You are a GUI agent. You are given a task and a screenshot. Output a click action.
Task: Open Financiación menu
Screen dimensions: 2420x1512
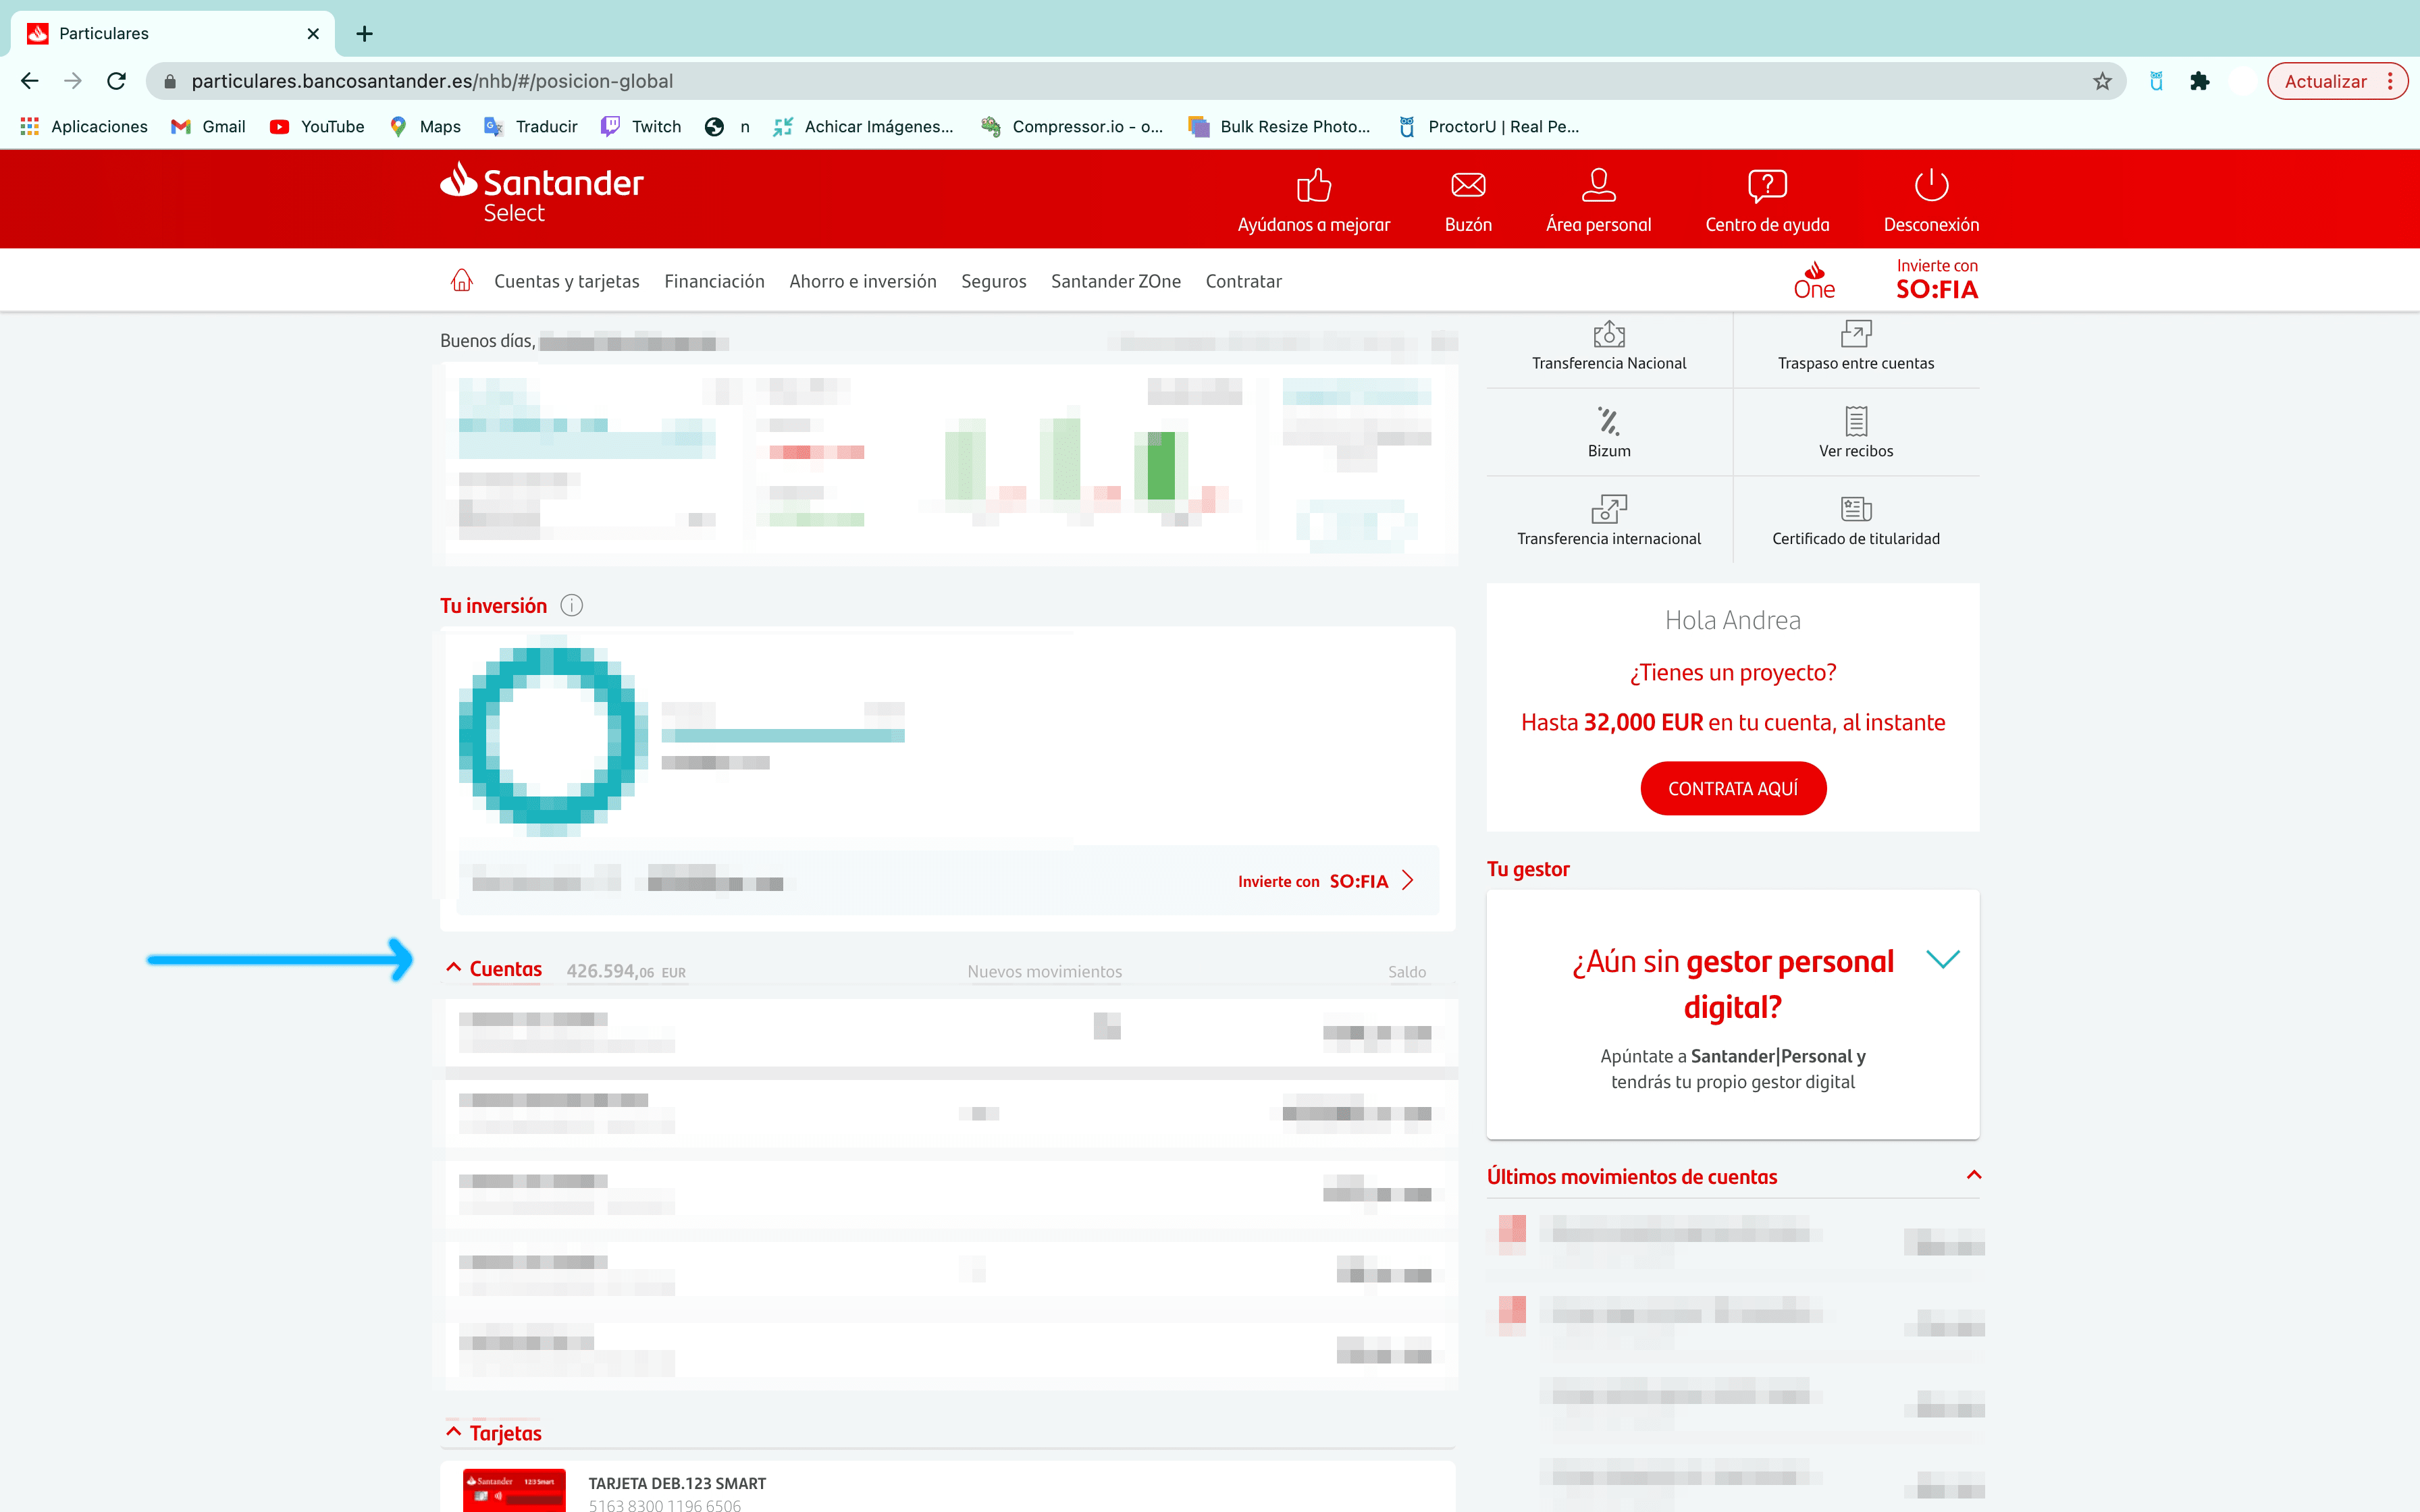[x=714, y=281]
